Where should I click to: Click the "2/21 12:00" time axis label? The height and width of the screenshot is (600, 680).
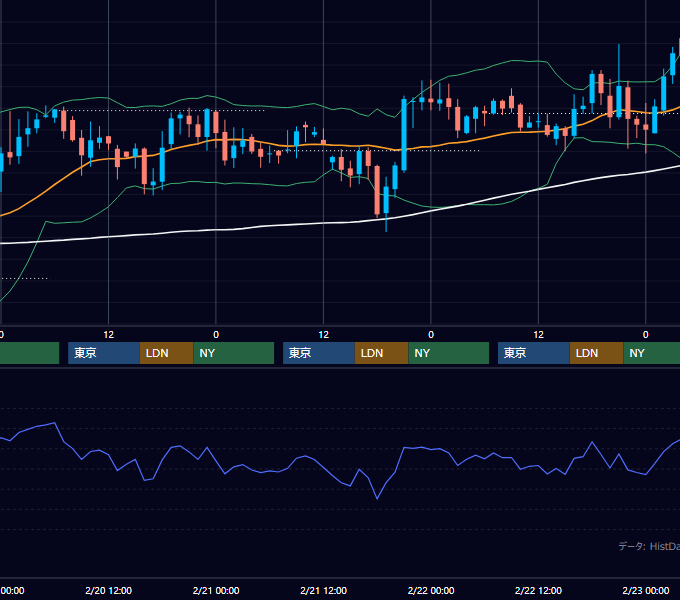tap(324, 590)
